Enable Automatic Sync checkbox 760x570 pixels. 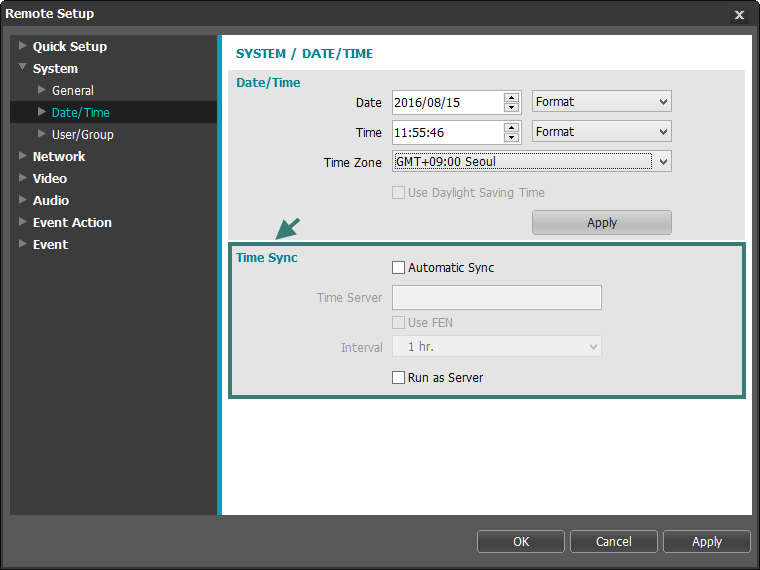point(398,268)
